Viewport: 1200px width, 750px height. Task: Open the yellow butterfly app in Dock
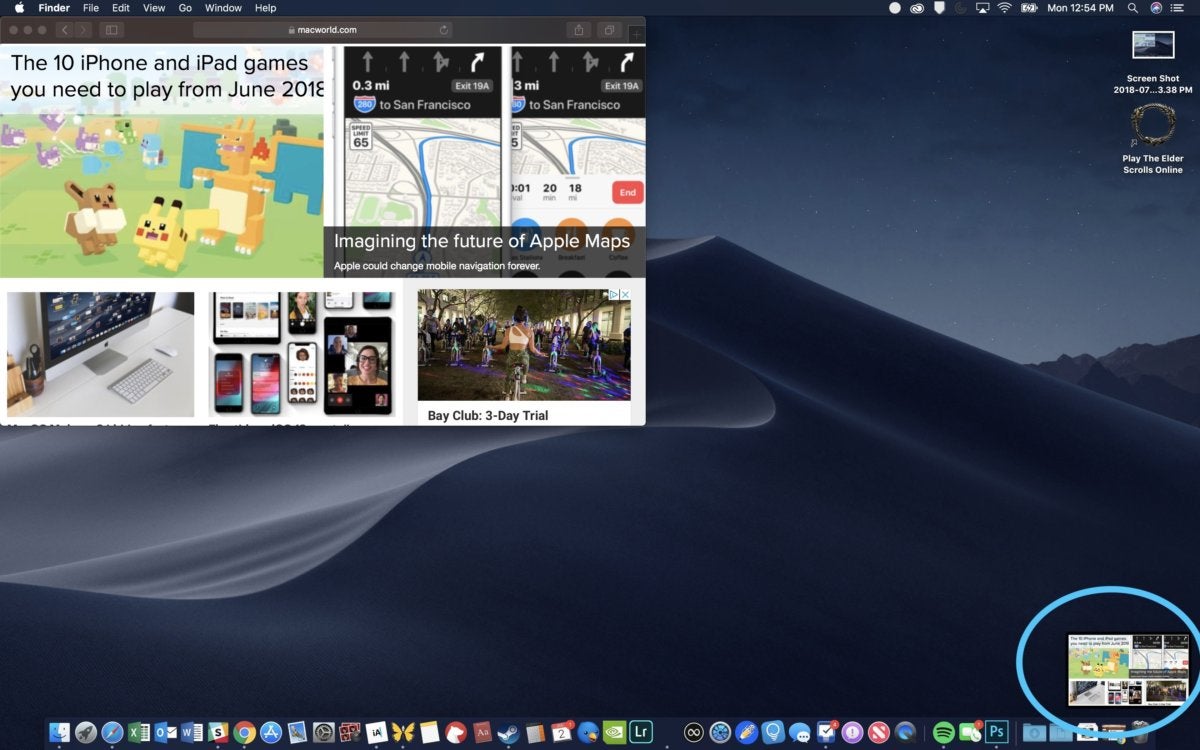coord(403,733)
